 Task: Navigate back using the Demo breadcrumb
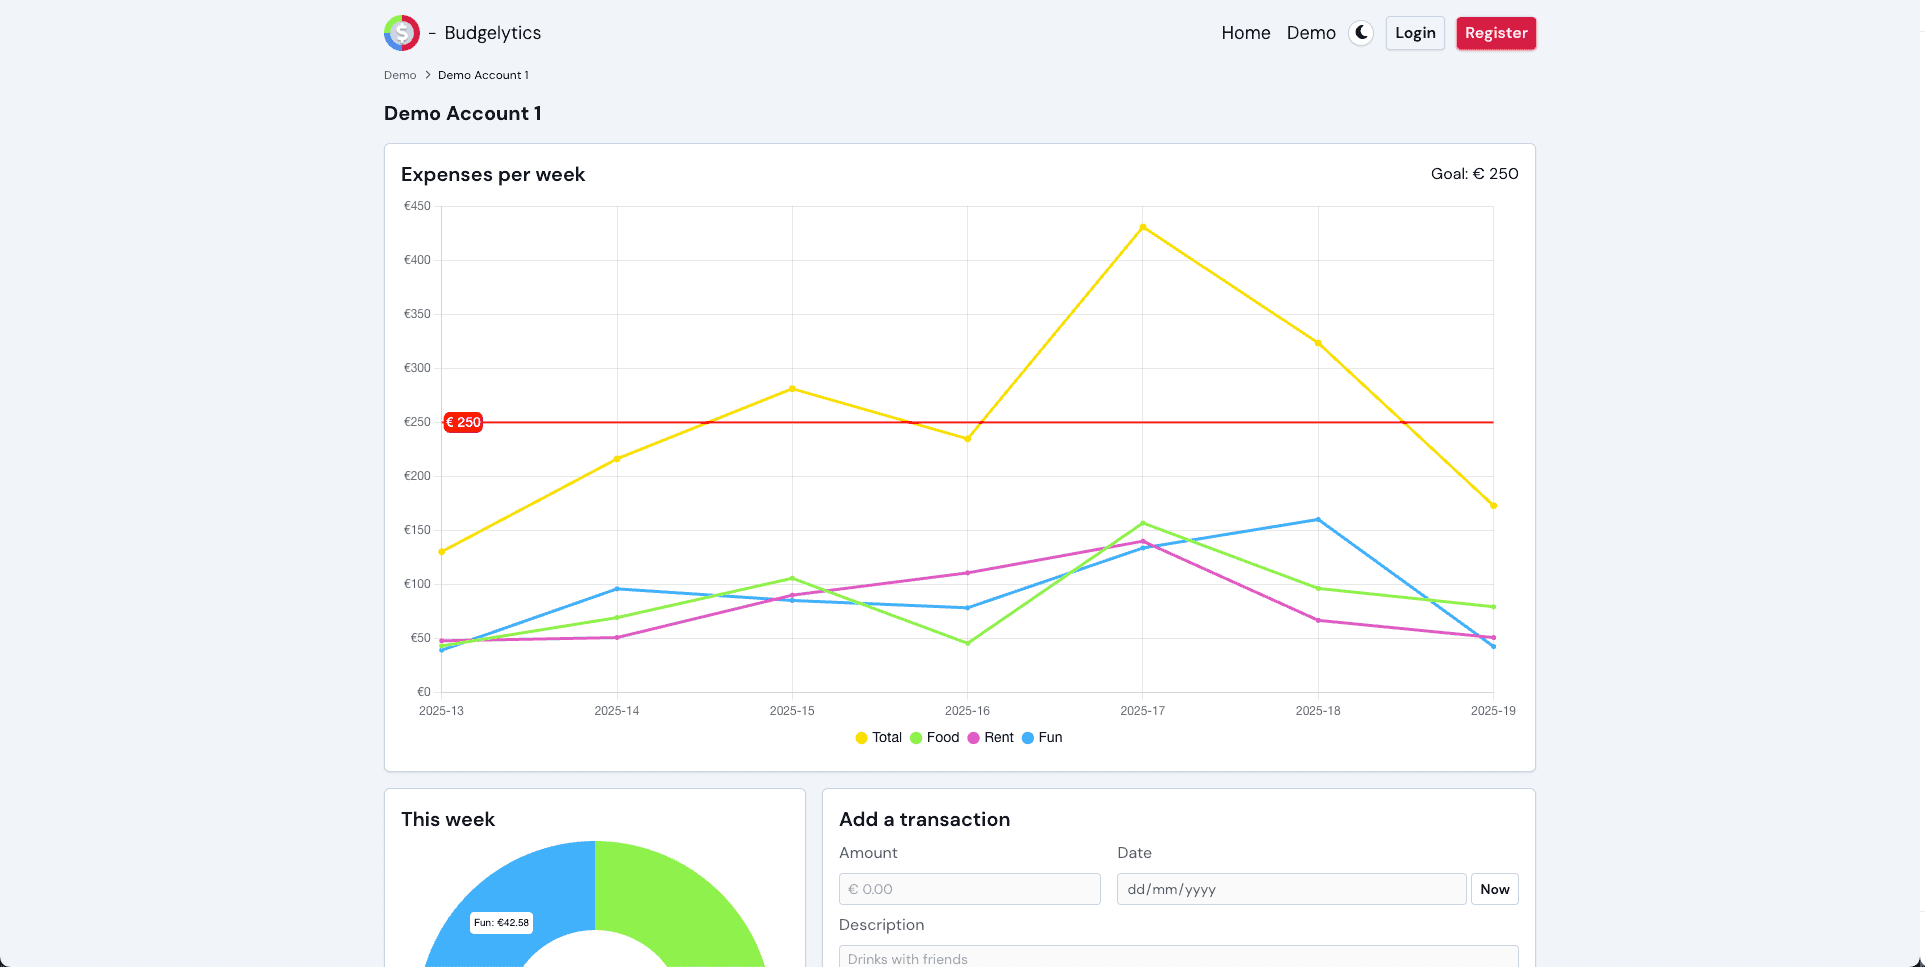coord(399,75)
